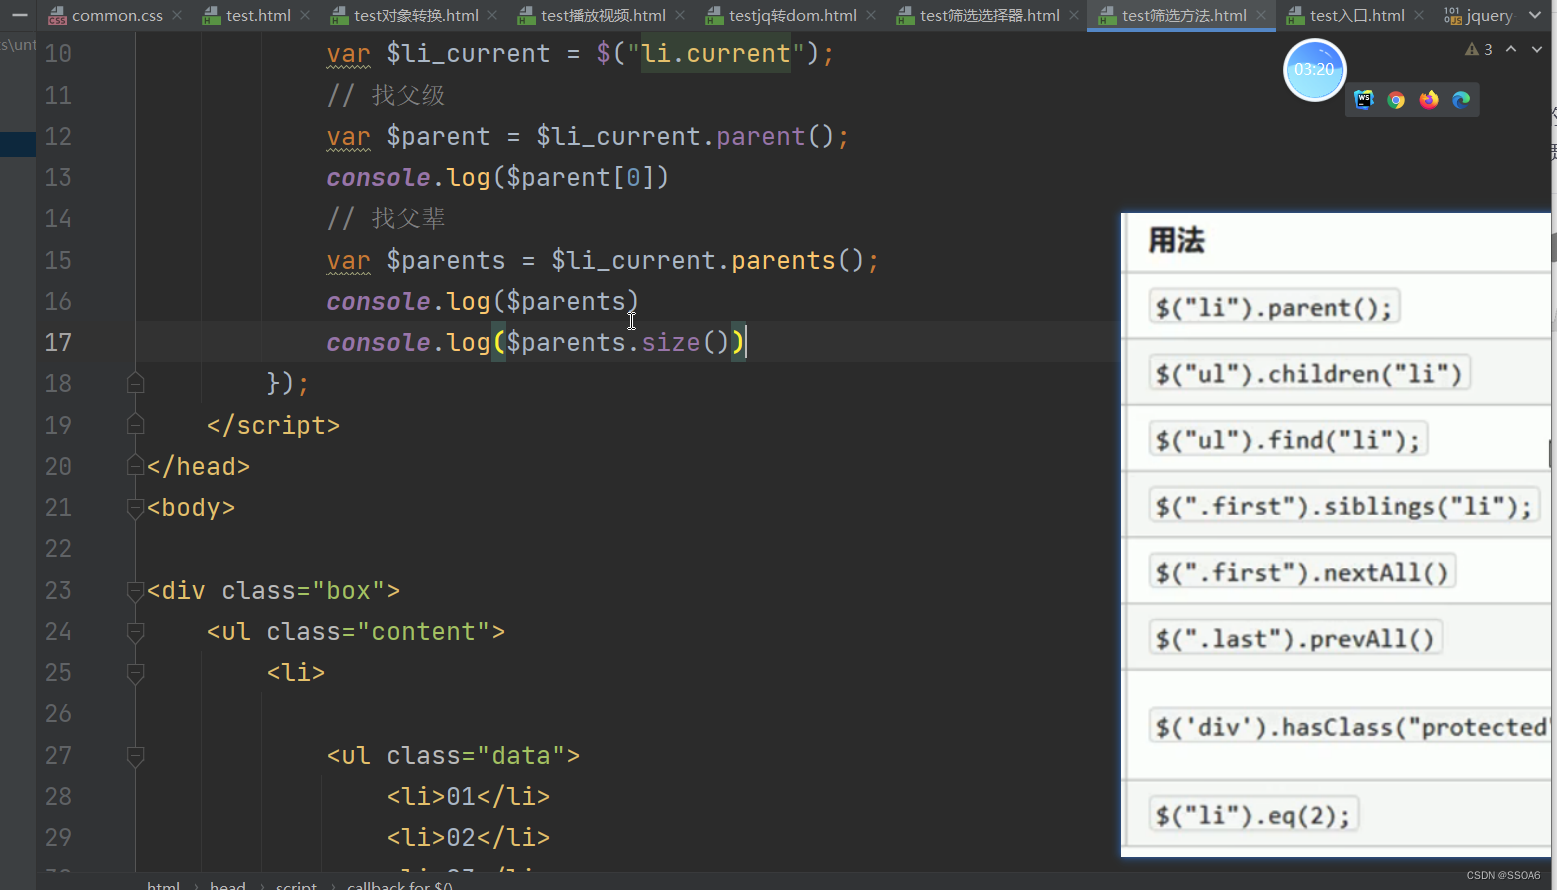The width and height of the screenshot is (1557, 890).
Task: Switch to common.css tab
Action: 117,15
